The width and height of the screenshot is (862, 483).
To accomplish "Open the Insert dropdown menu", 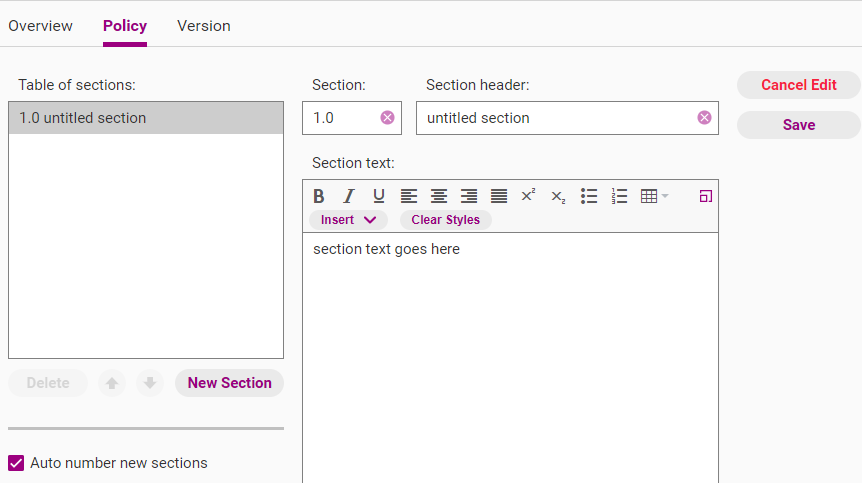I will [348, 220].
